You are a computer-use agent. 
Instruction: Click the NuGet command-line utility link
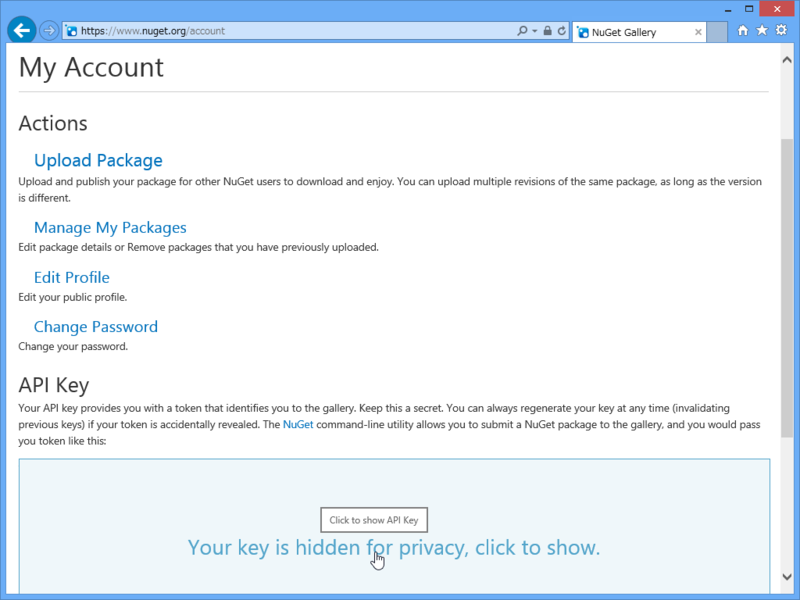coord(297,423)
